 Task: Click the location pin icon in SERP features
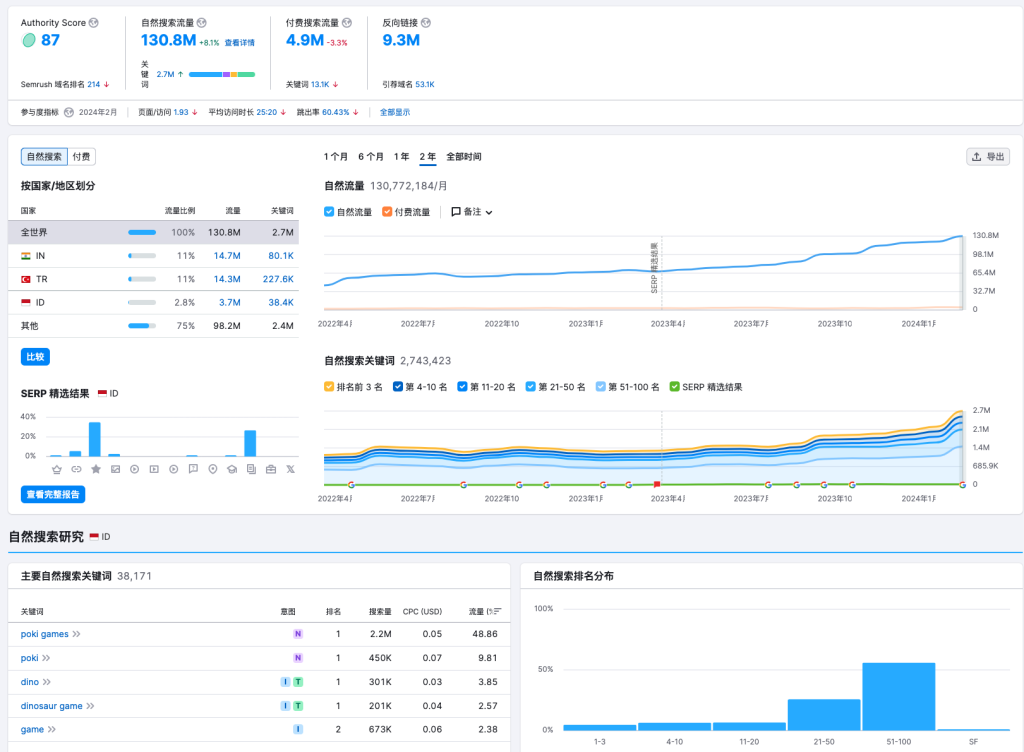tap(213, 469)
